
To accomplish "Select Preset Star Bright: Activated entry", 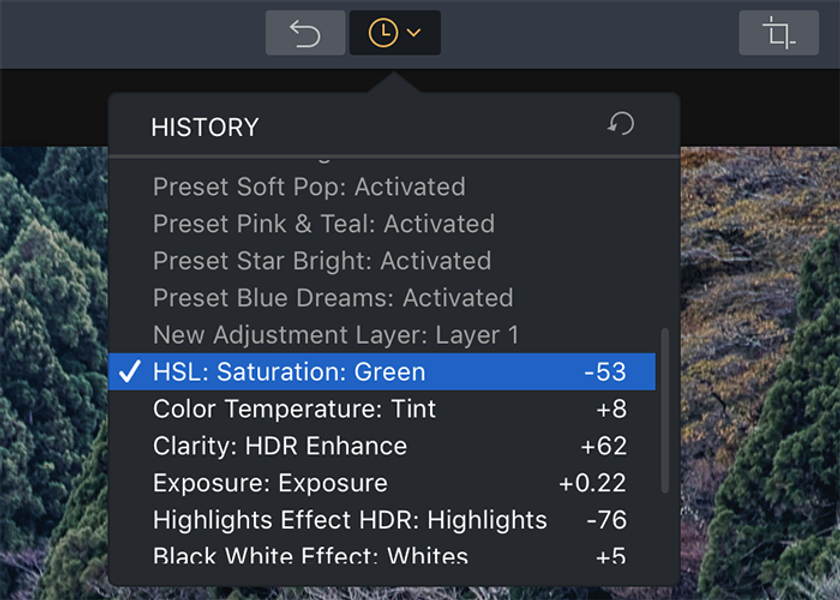I will pos(382,261).
